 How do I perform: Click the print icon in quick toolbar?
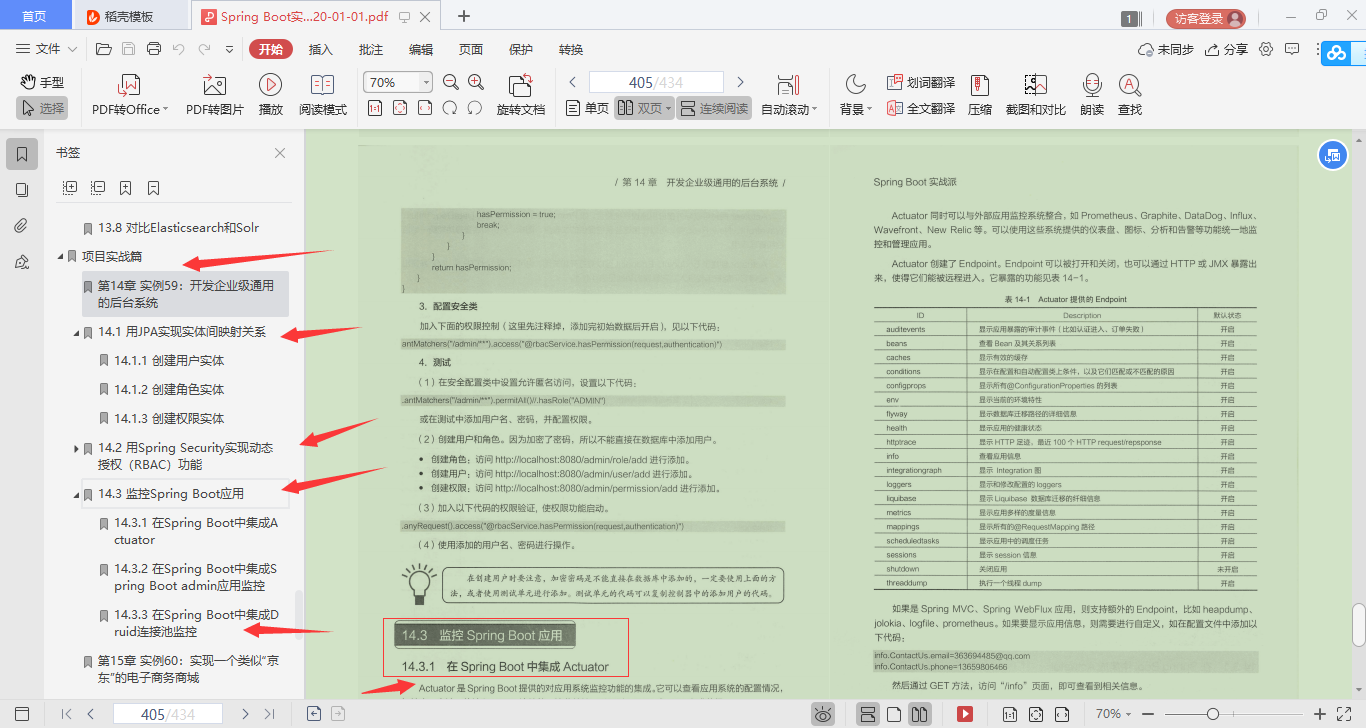point(154,49)
